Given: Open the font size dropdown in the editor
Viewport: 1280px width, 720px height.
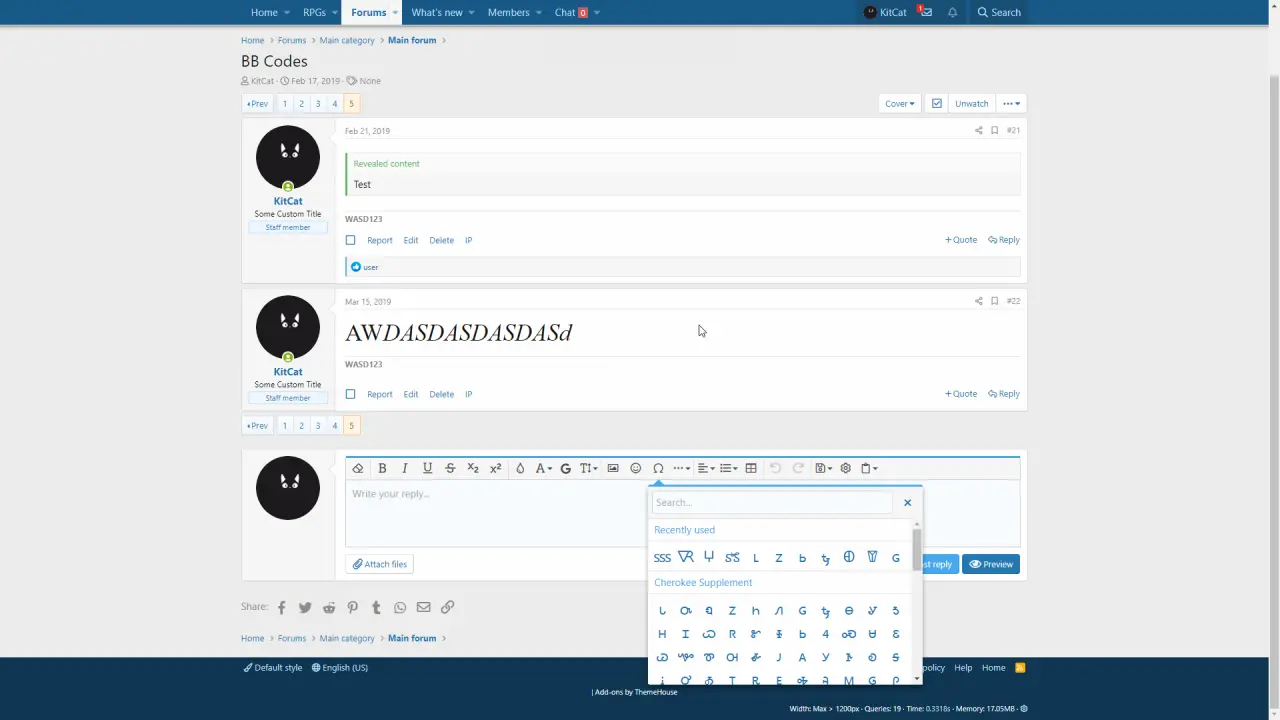Looking at the screenshot, I should pyautogui.click(x=588, y=468).
